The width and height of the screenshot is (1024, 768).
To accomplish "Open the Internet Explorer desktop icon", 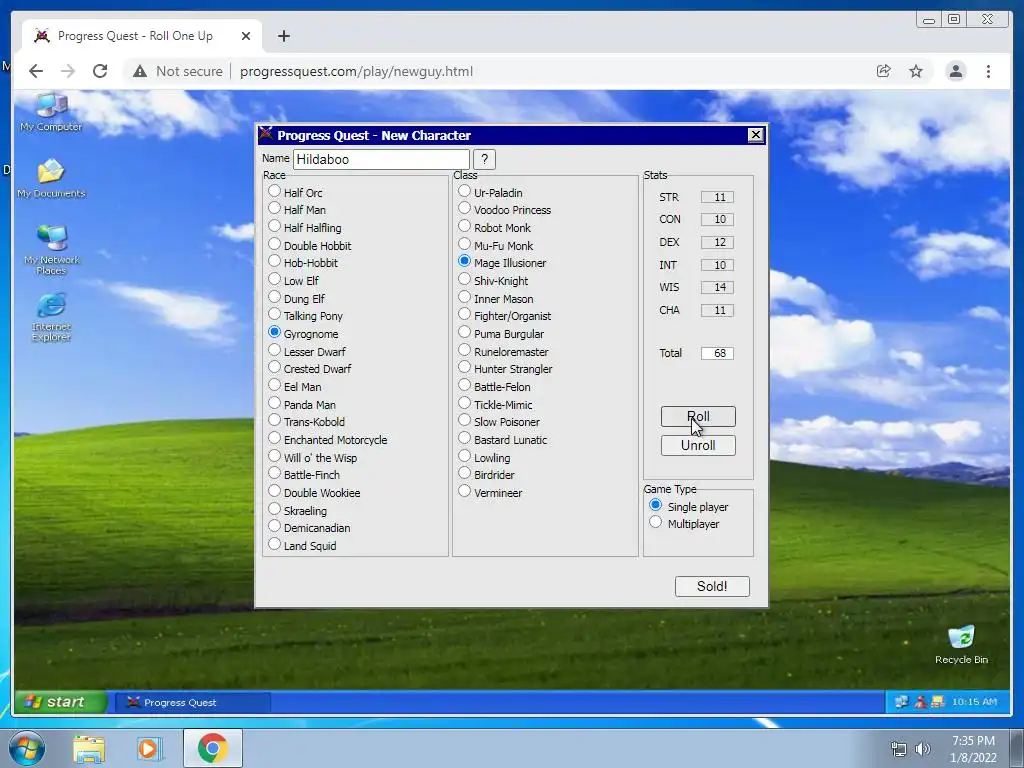I will point(51,317).
